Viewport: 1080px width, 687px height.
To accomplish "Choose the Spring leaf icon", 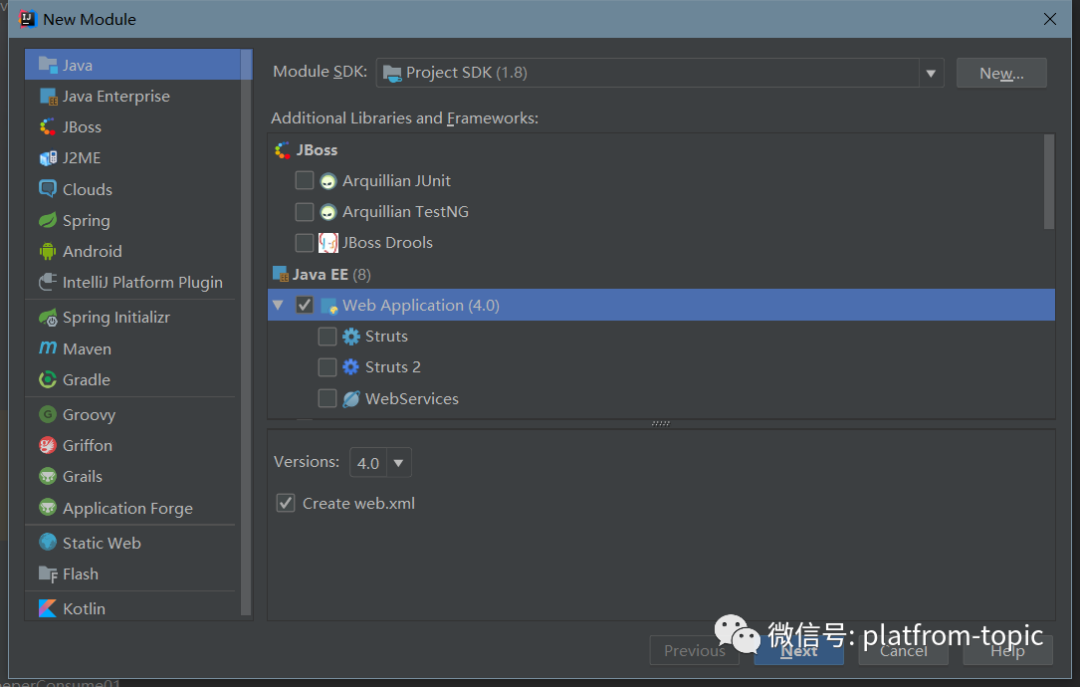I will pyautogui.click(x=48, y=221).
